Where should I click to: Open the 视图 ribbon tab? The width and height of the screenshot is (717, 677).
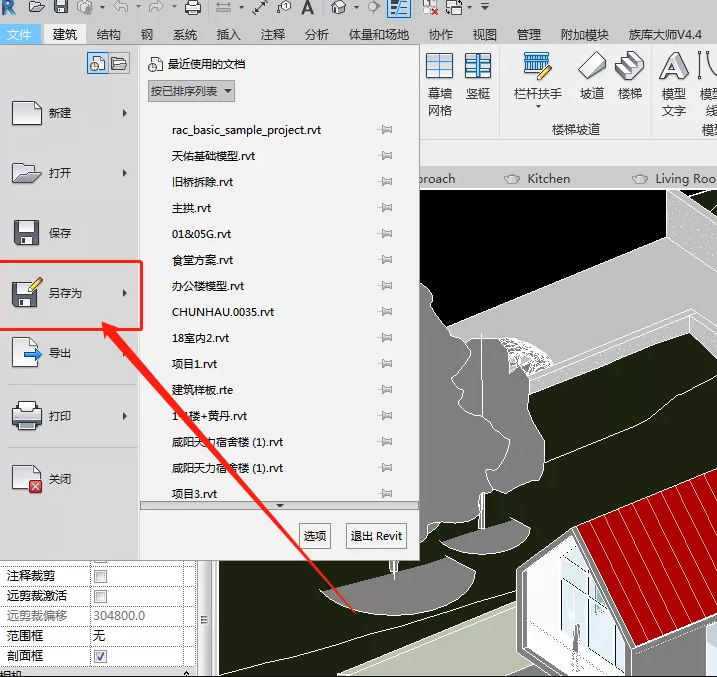point(484,34)
